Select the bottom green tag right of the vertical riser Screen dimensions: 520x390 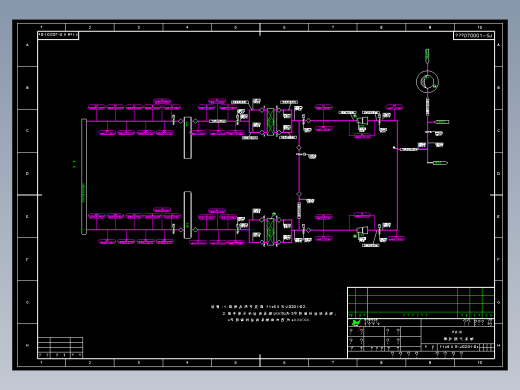440,163
